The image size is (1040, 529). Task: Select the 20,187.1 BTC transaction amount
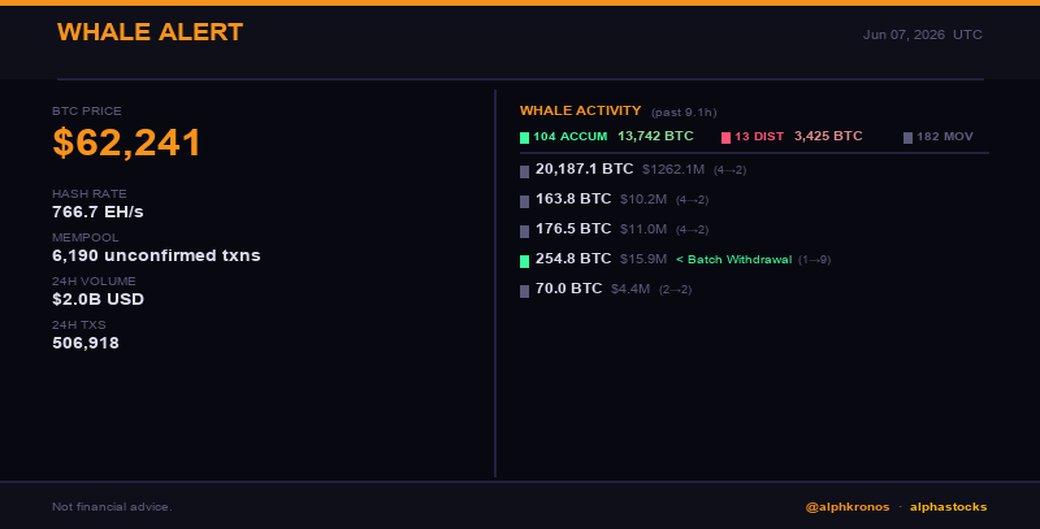pyautogui.click(x=584, y=169)
